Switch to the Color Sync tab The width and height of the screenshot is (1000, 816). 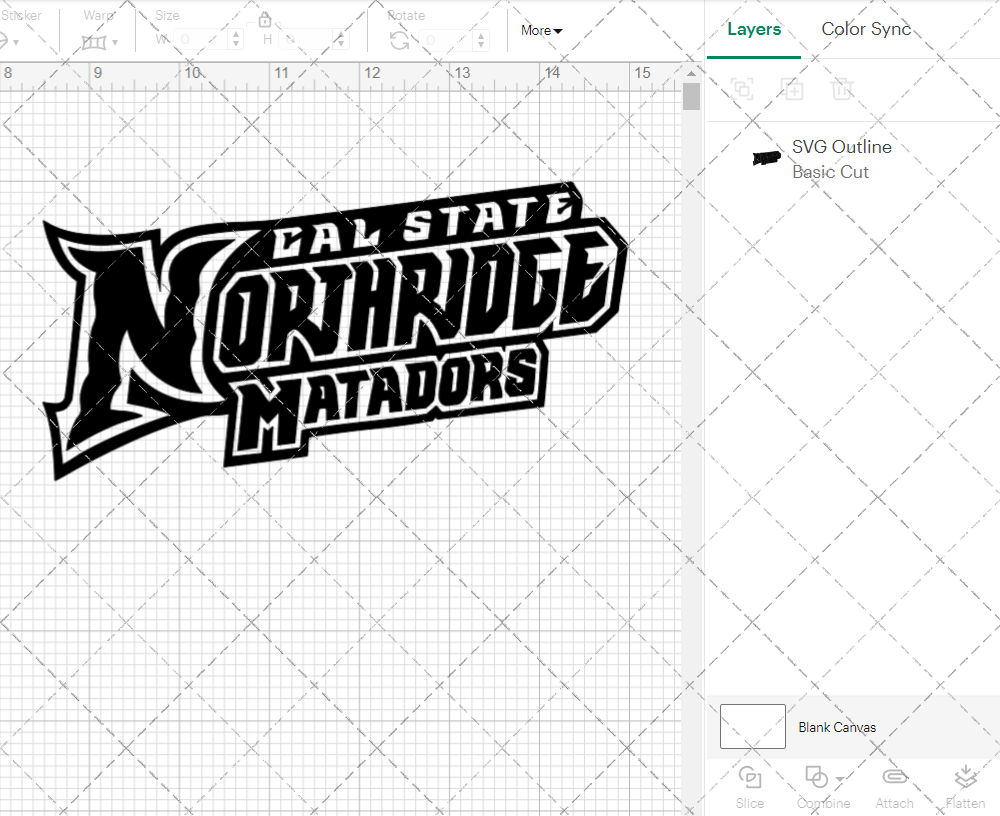tap(866, 29)
